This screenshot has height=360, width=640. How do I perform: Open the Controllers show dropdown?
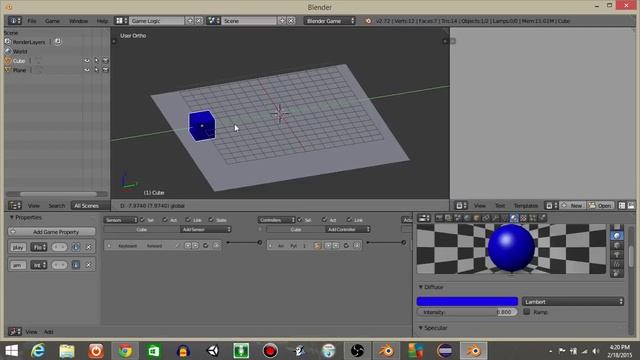(276, 220)
